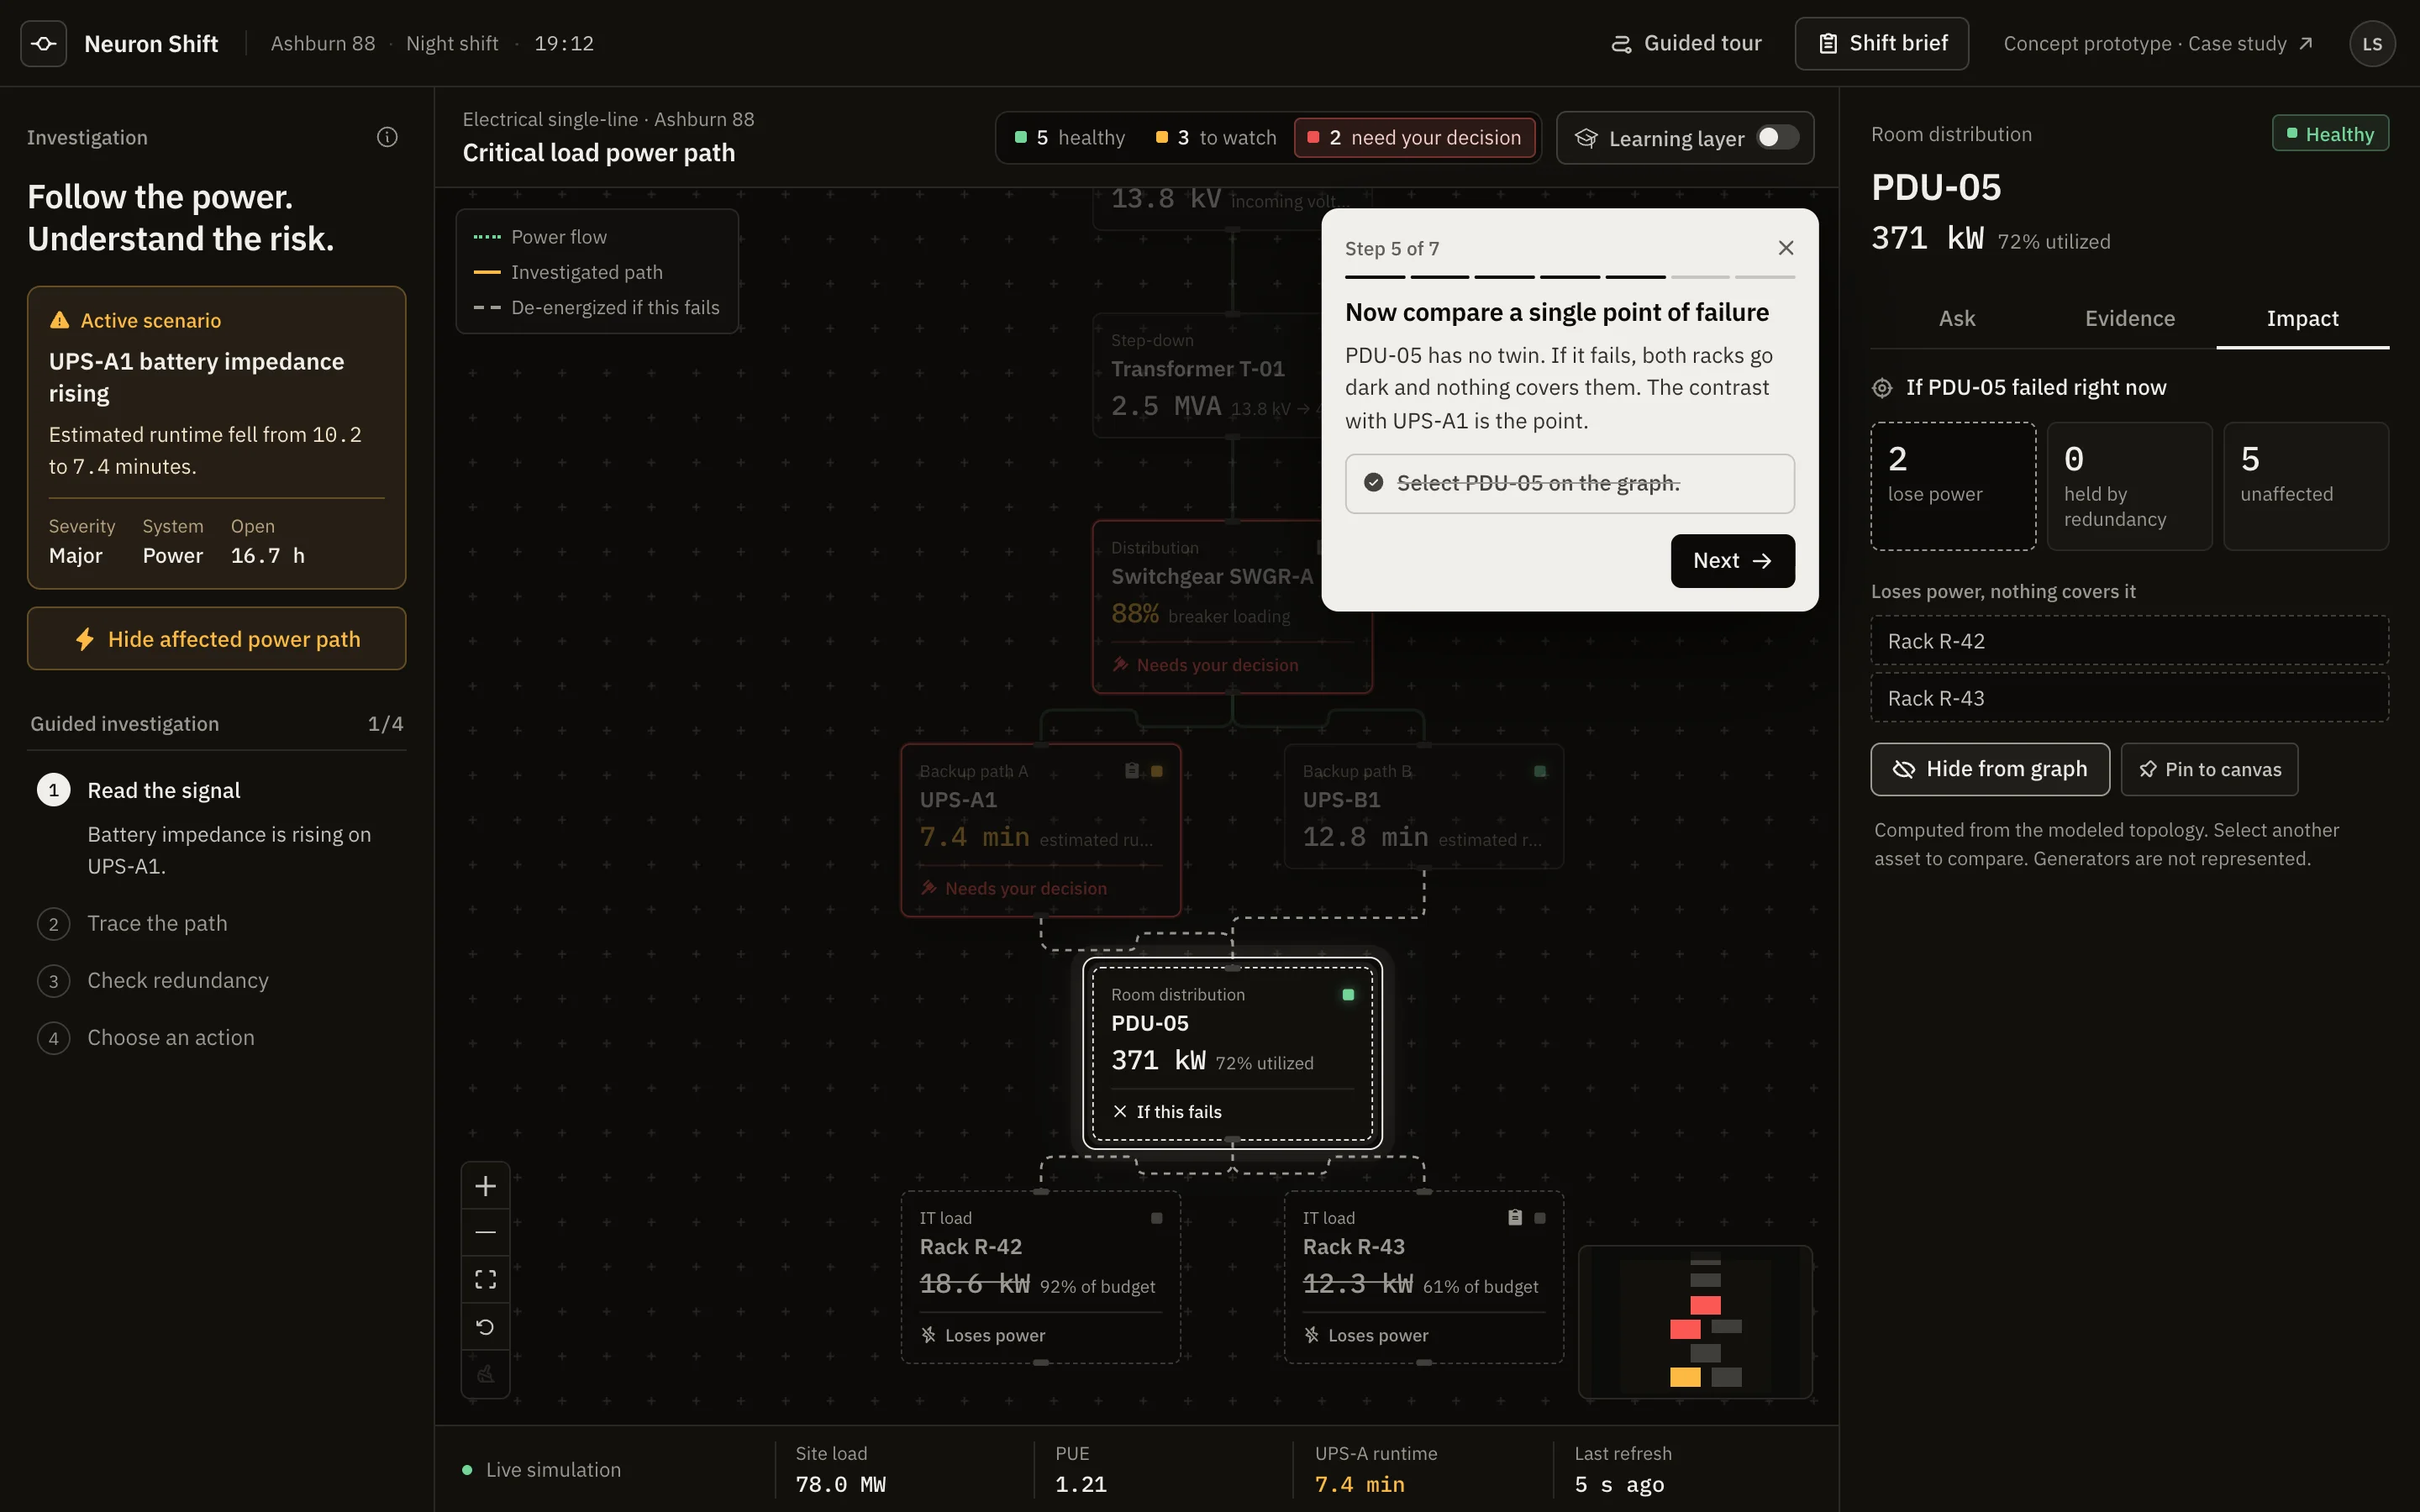2420x1512 pixels.
Task: Click the Neuron Shift logo icon
Action: [x=43, y=43]
